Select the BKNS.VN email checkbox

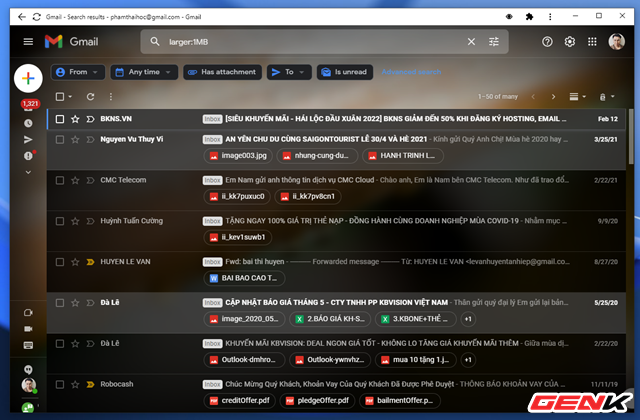[60, 119]
